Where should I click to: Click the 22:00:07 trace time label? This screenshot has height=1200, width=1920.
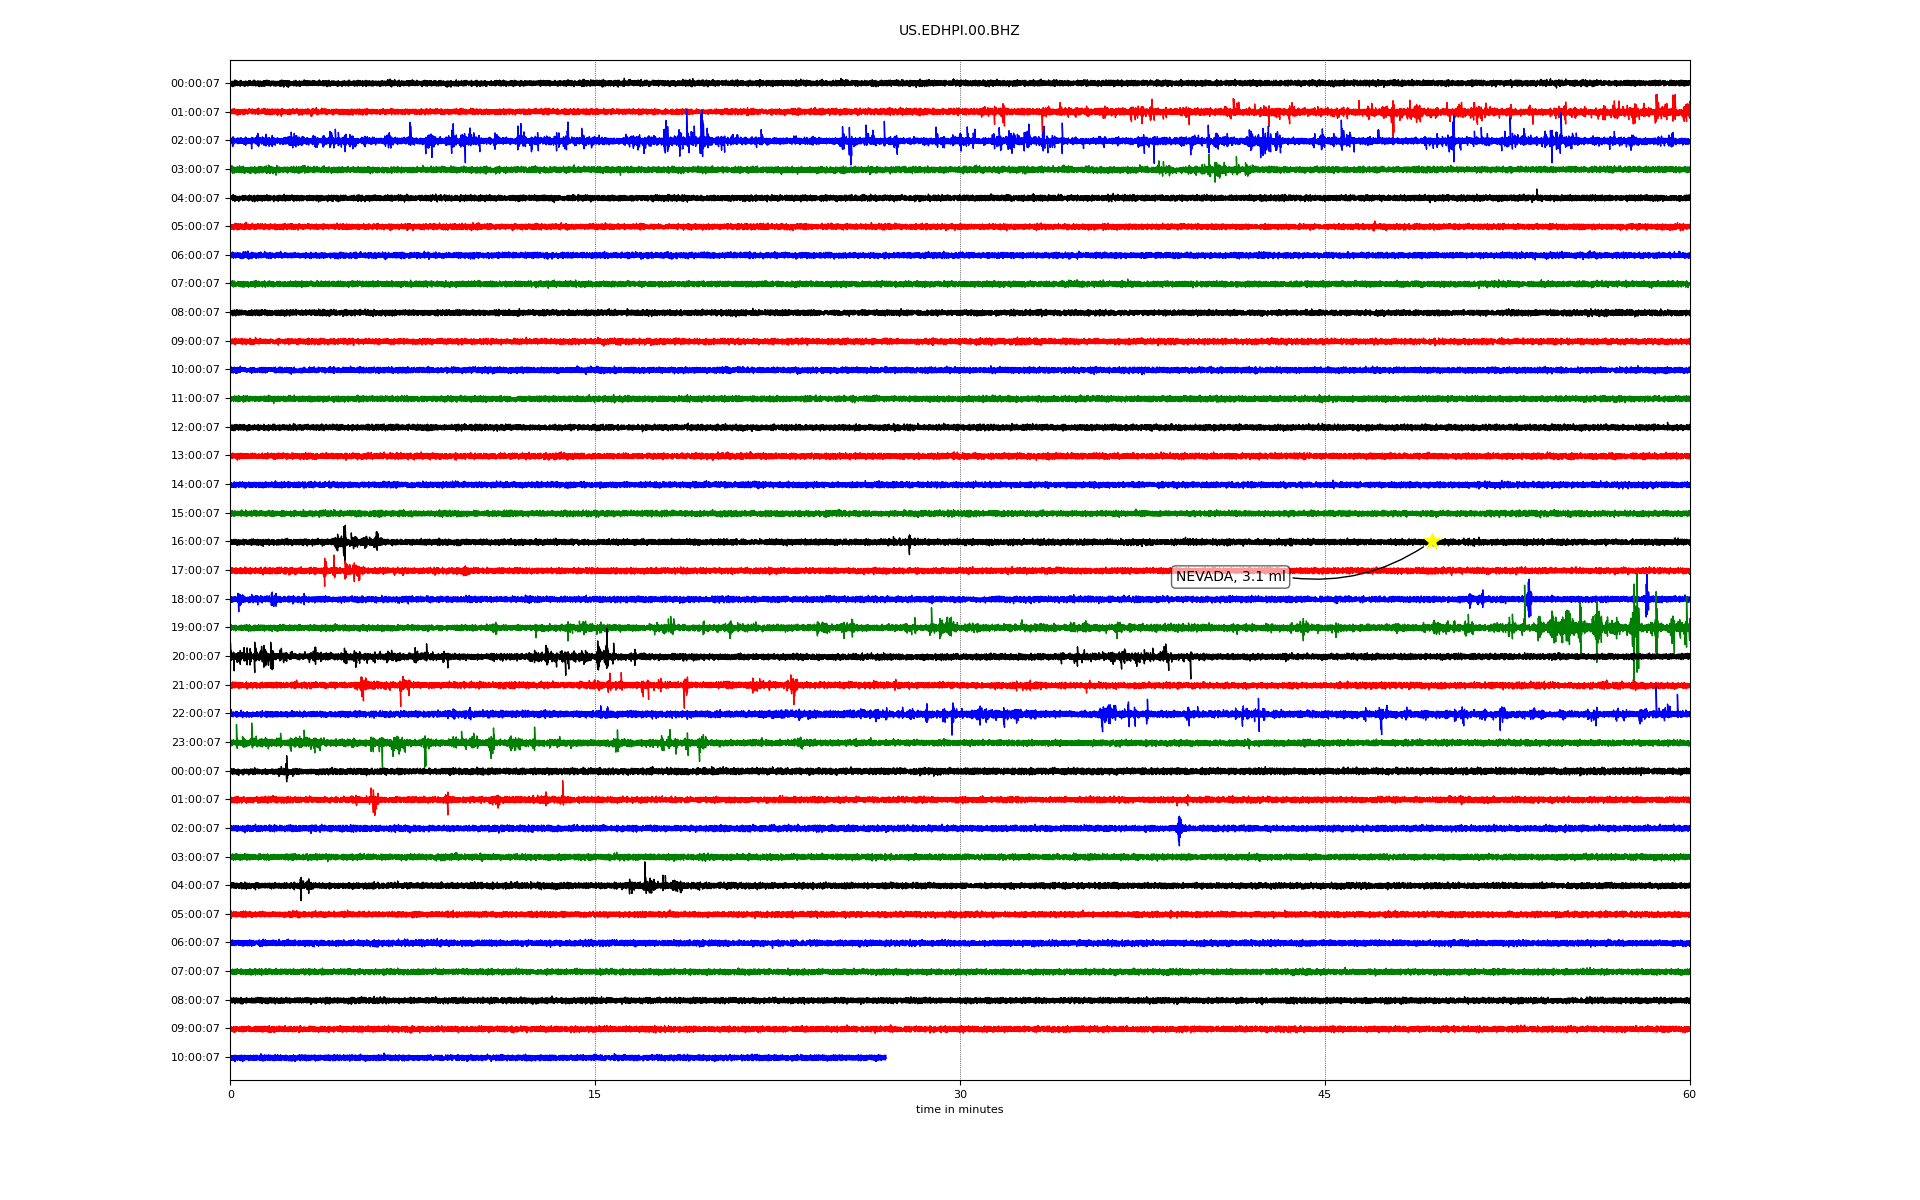click(x=195, y=714)
